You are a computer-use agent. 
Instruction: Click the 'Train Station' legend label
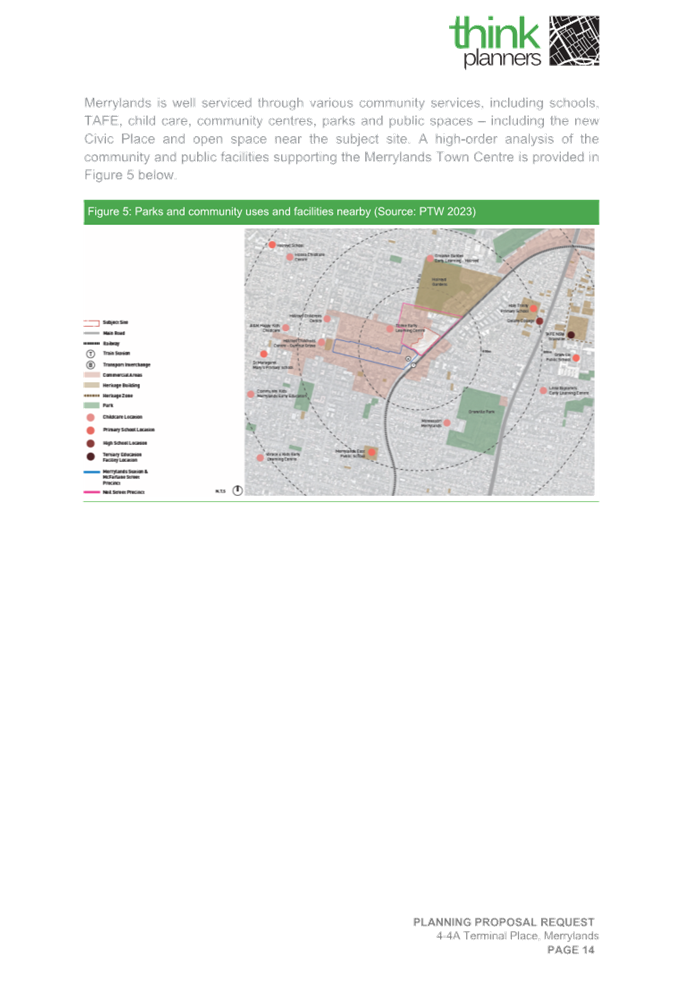117,354
